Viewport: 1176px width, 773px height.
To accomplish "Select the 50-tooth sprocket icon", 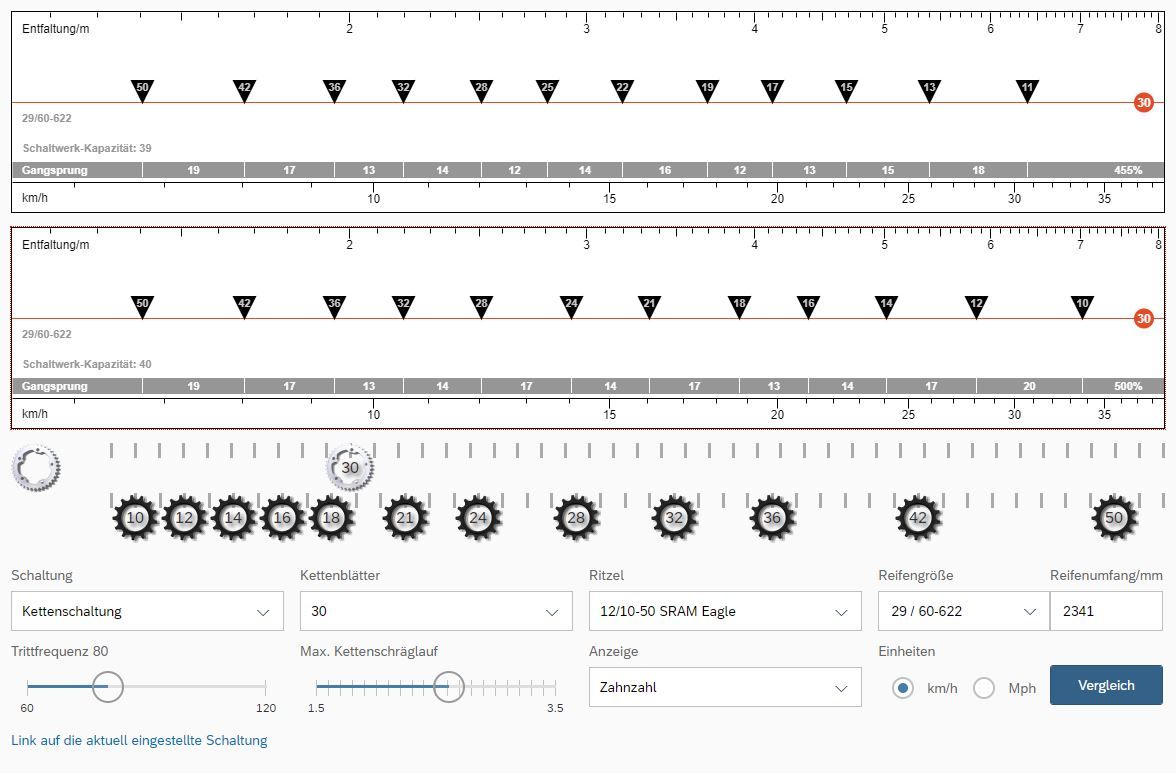I will [1114, 518].
